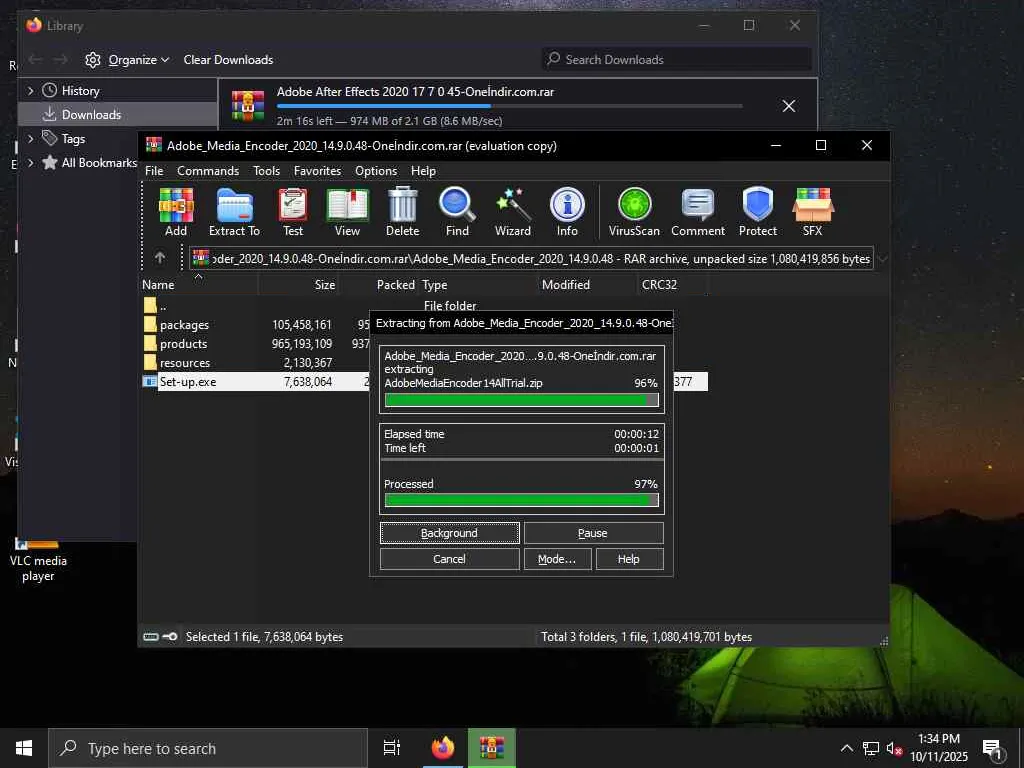Select Downloads in the Library sidebar
Viewport: 1024px width, 768px height.
pyautogui.click(x=118, y=114)
